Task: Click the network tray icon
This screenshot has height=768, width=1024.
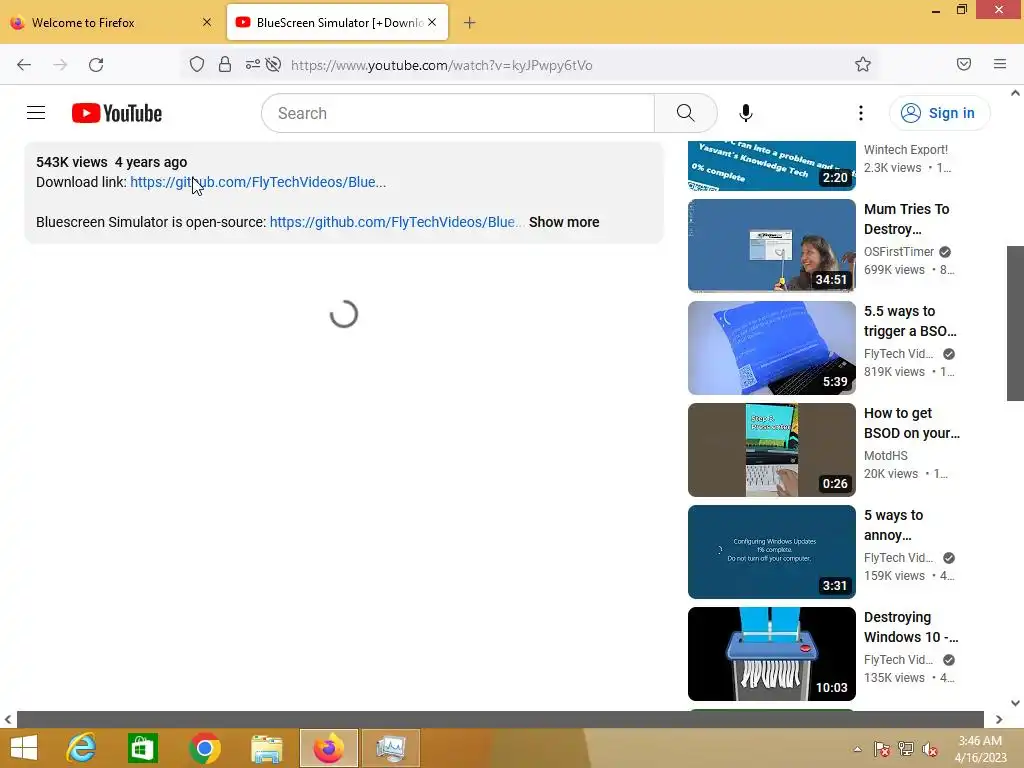Action: tap(906, 749)
